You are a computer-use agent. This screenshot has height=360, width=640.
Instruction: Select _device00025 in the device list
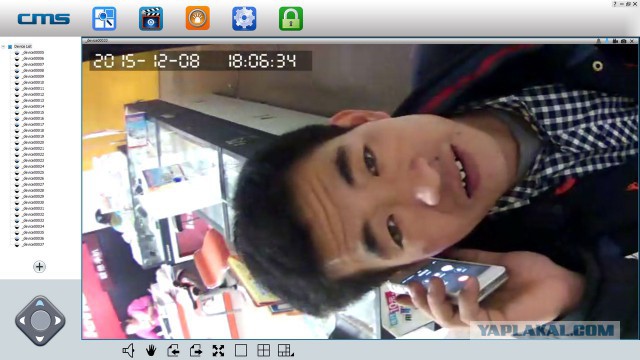point(33,172)
